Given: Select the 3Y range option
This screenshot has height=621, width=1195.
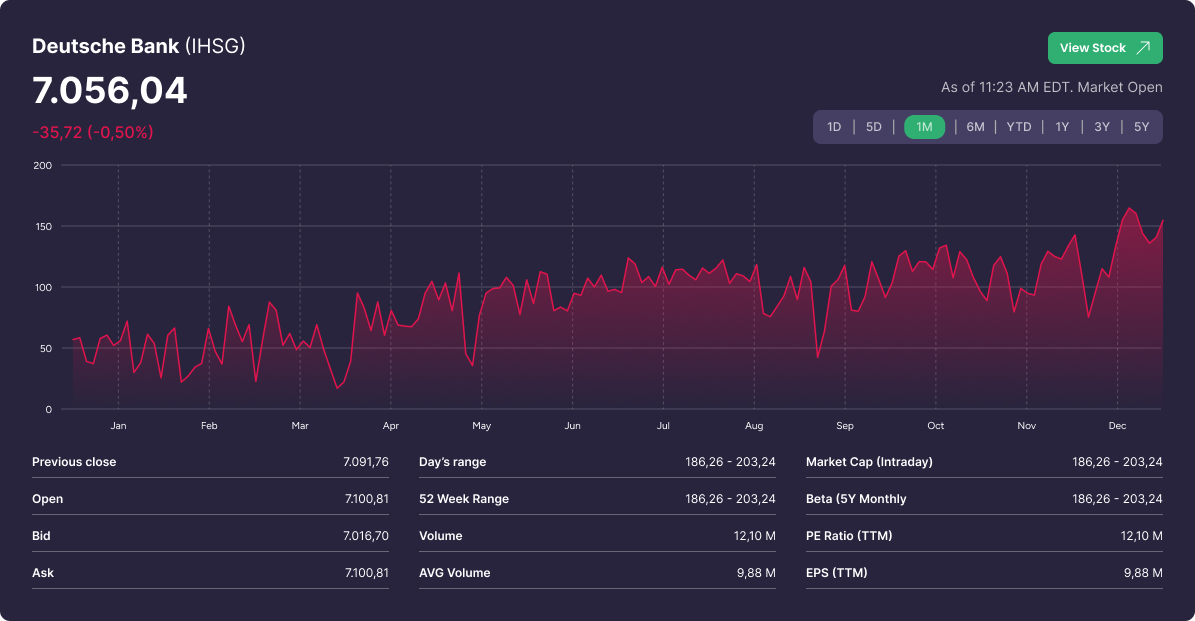Looking at the screenshot, I should pos(1101,127).
